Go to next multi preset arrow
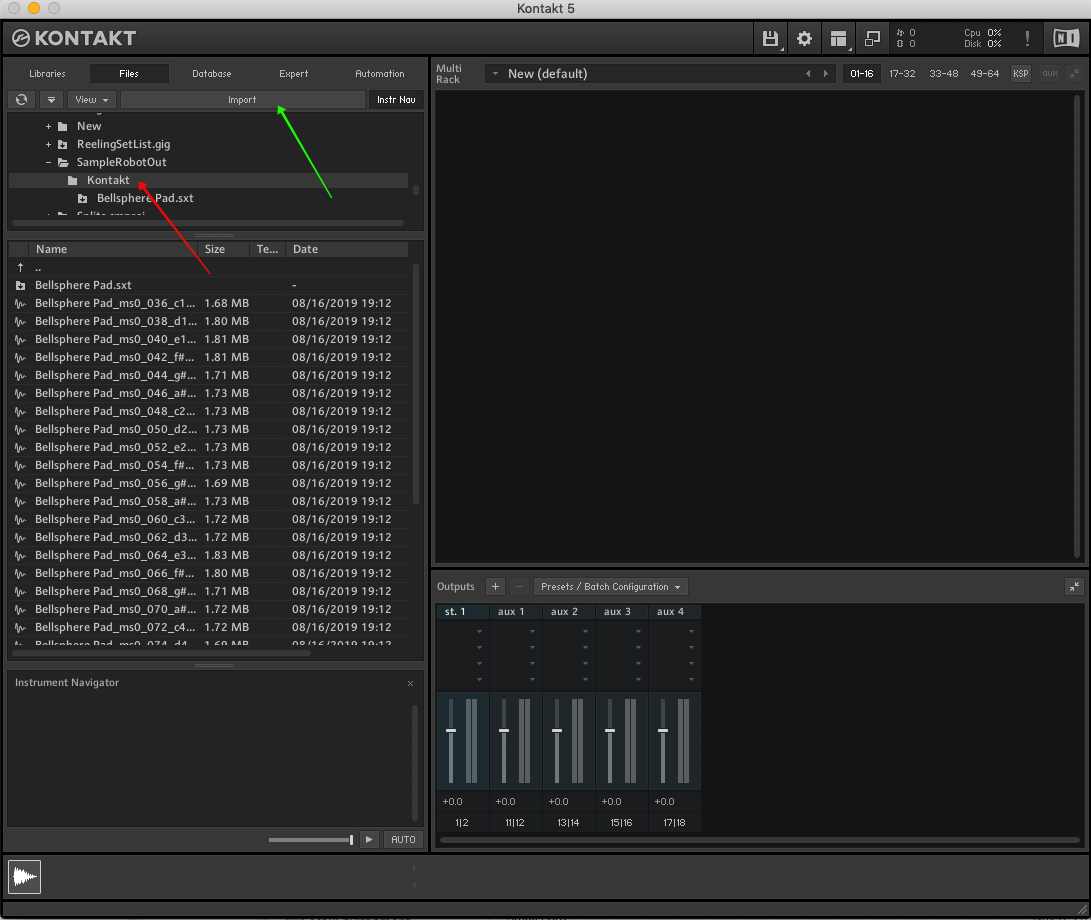The width and height of the screenshot is (1091, 920). click(826, 73)
